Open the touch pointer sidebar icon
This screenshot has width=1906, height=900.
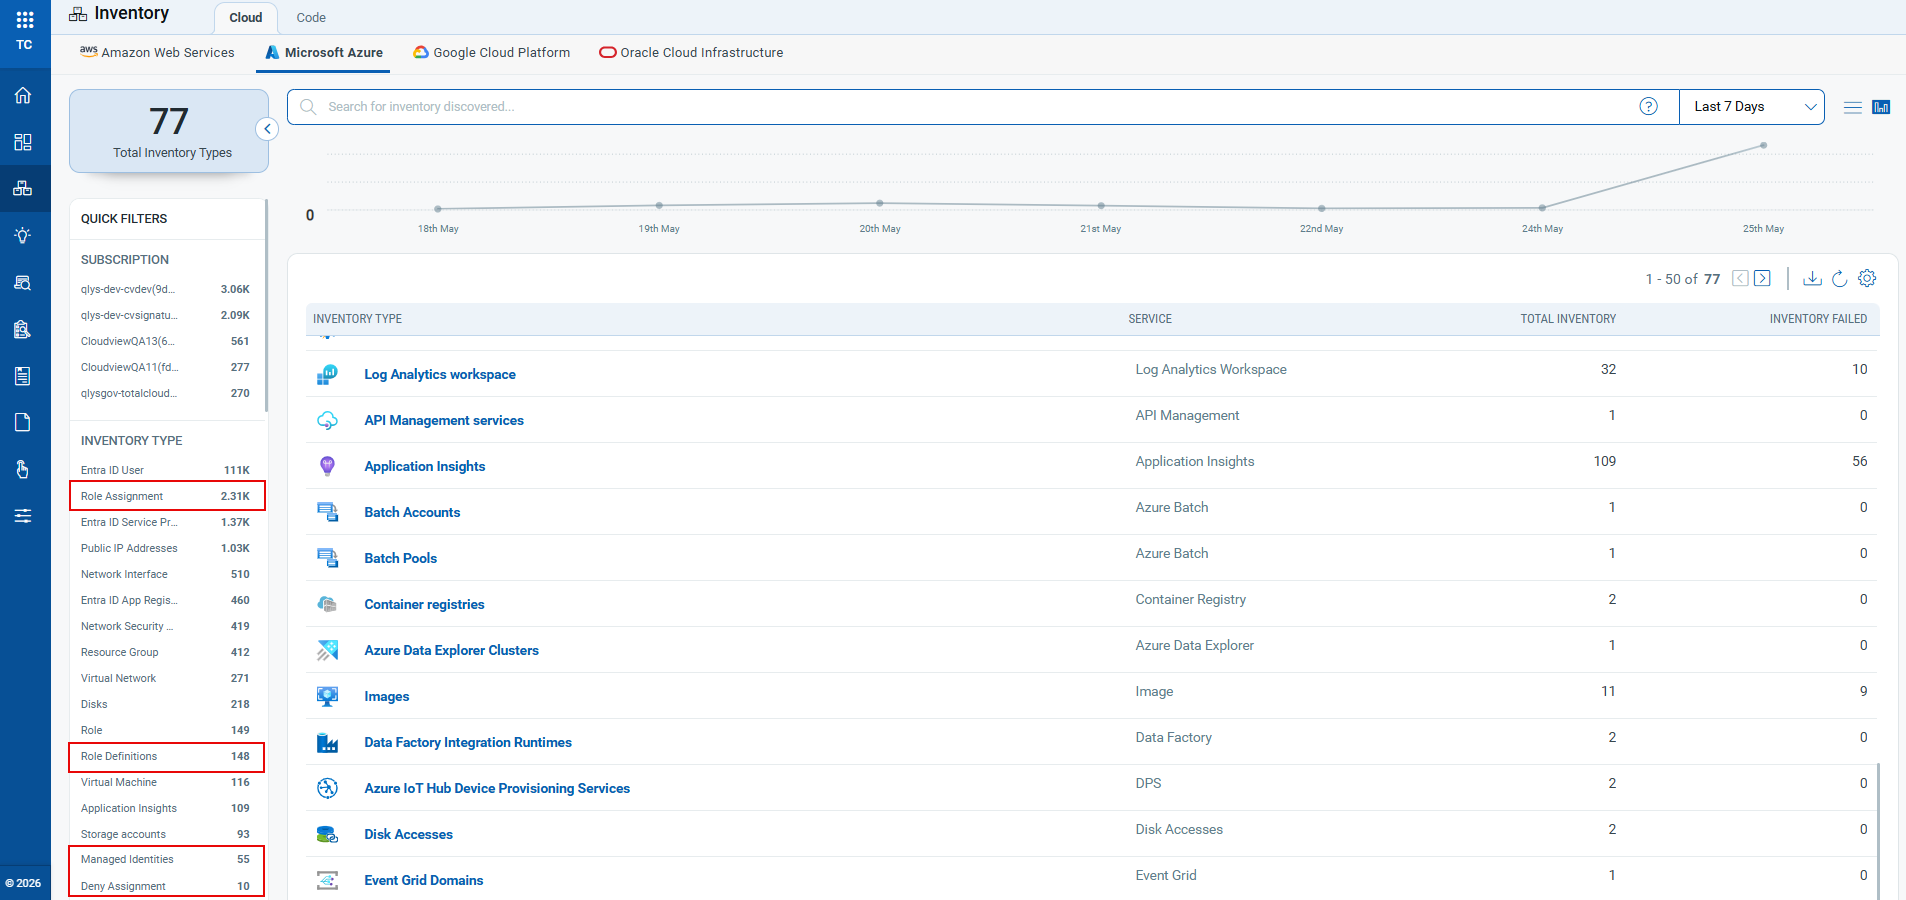[23, 469]
